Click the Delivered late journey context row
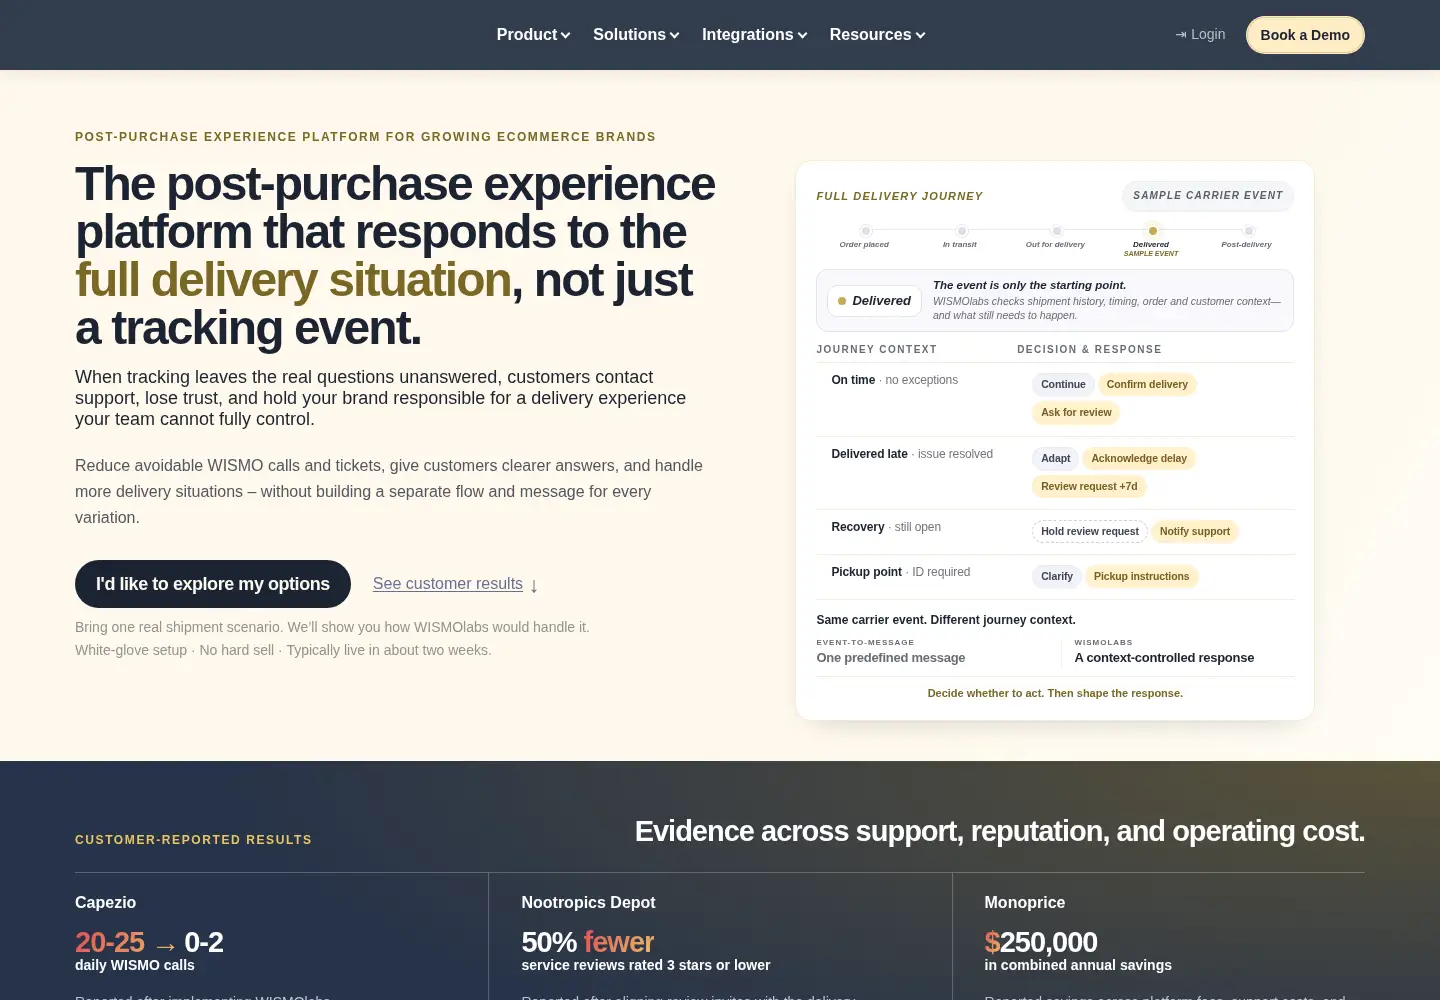1440x1000 pixels. [x=1055, y=473]
